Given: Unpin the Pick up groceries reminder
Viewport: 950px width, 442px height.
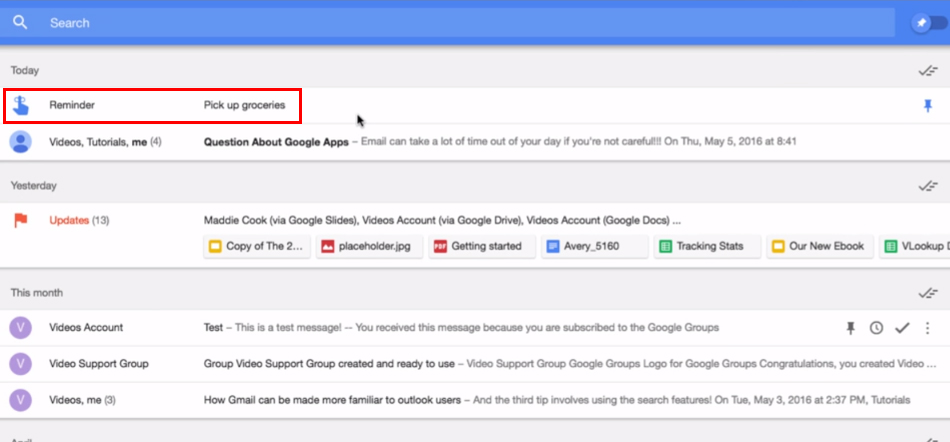Looking at the screenshot, I should 928,106.
